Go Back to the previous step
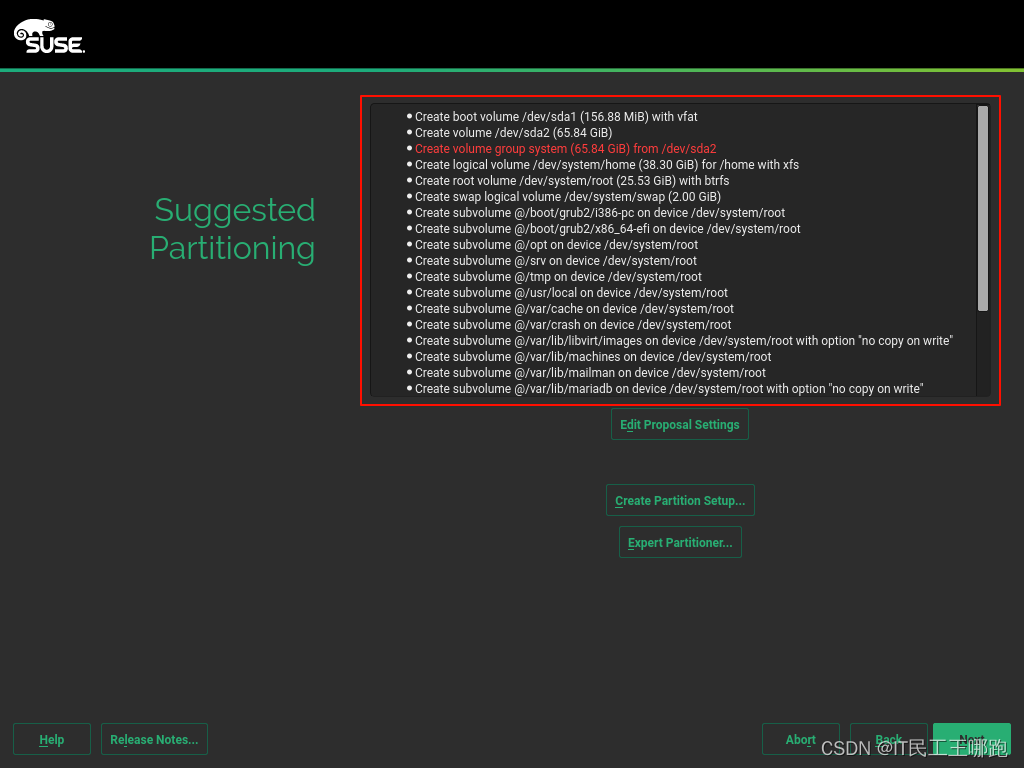 (x=888, y=739)
